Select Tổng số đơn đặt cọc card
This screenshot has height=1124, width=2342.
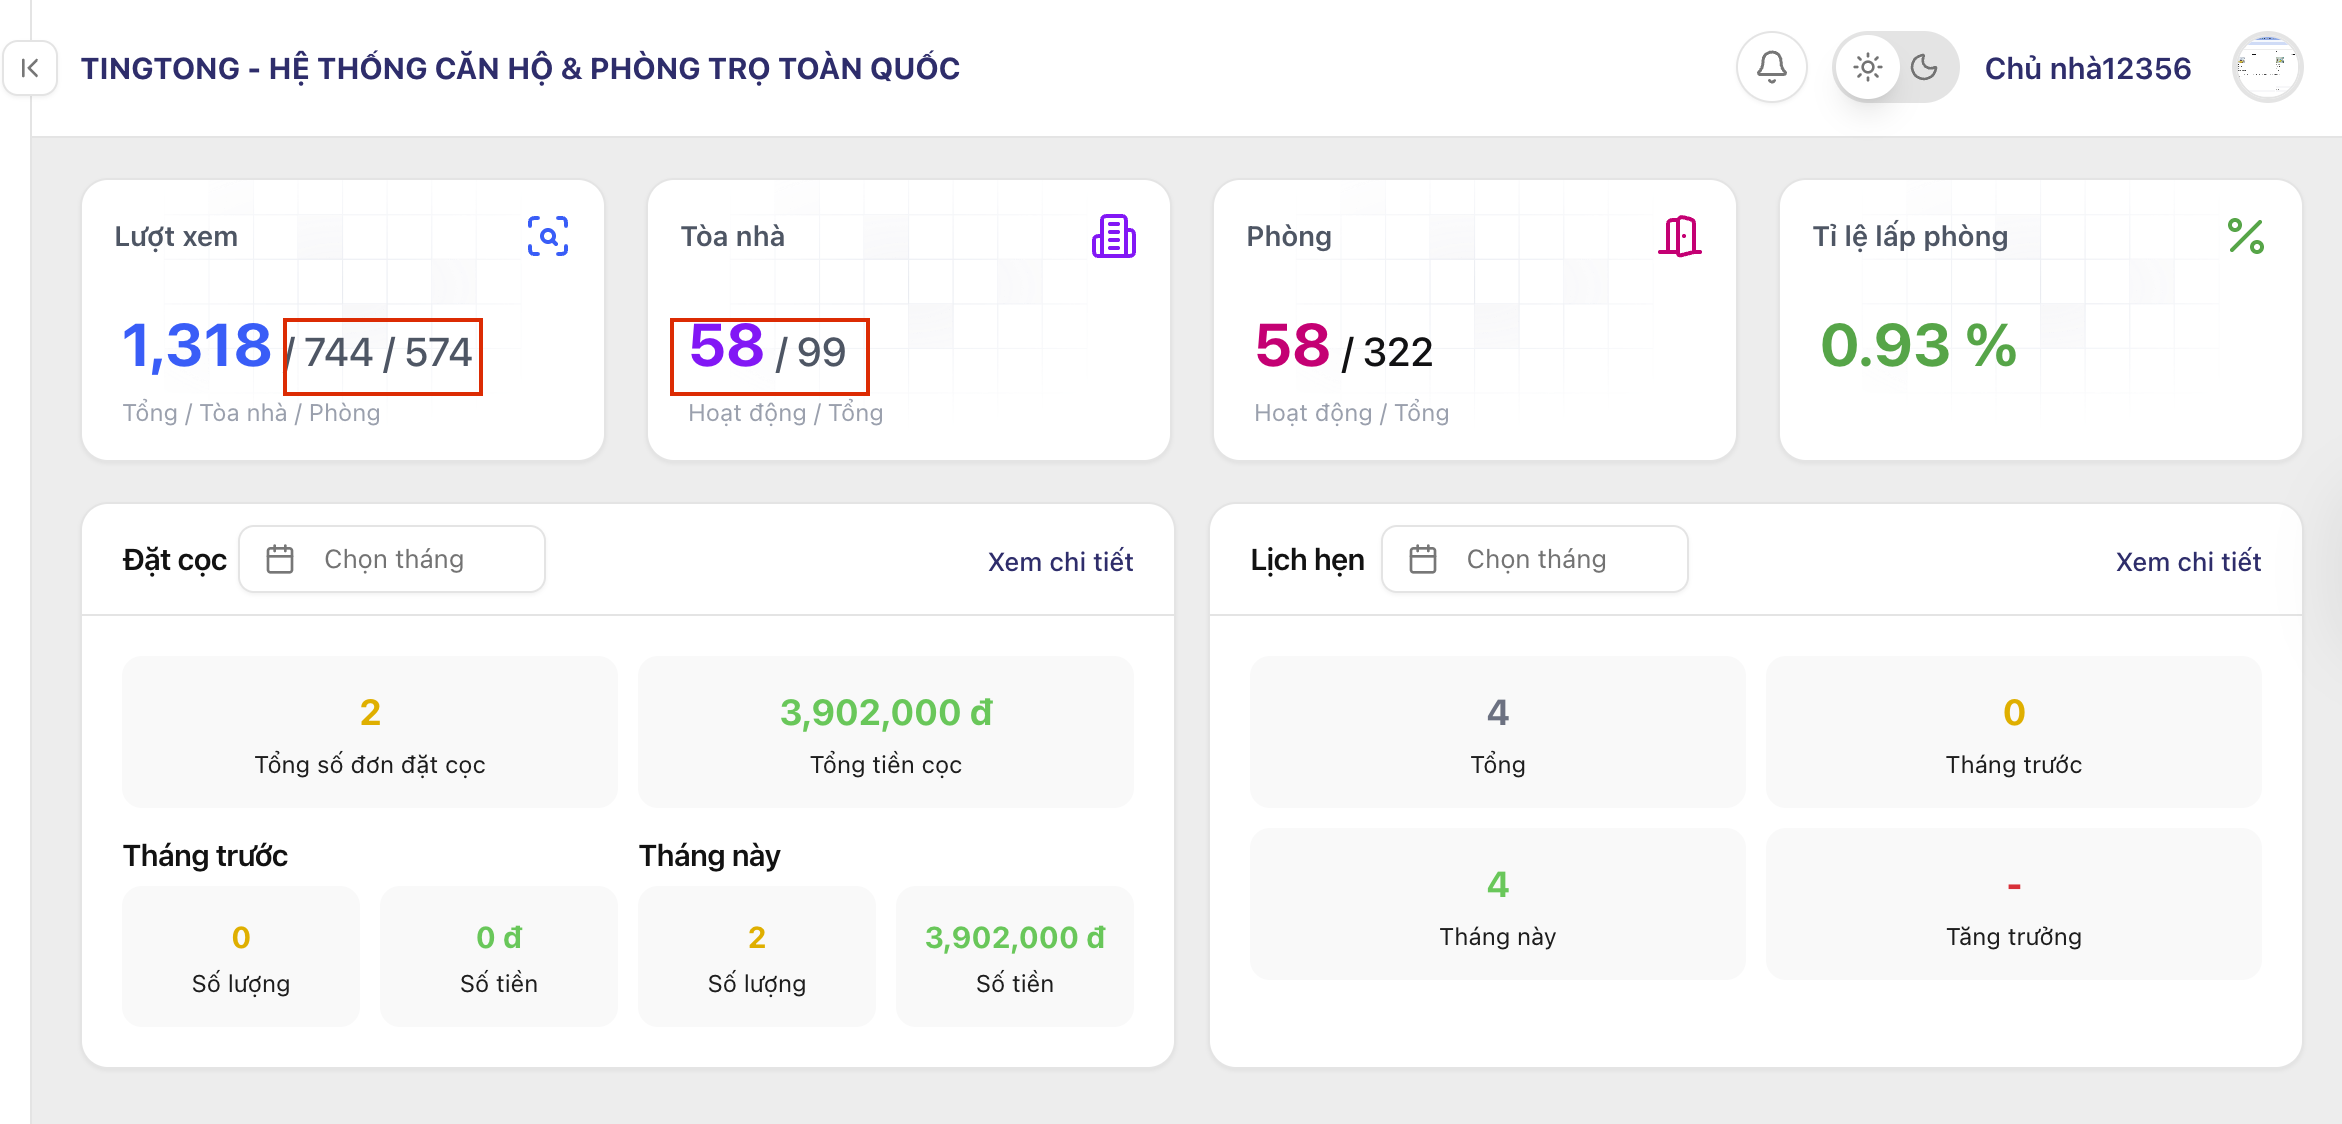click(x=370, y=732)
